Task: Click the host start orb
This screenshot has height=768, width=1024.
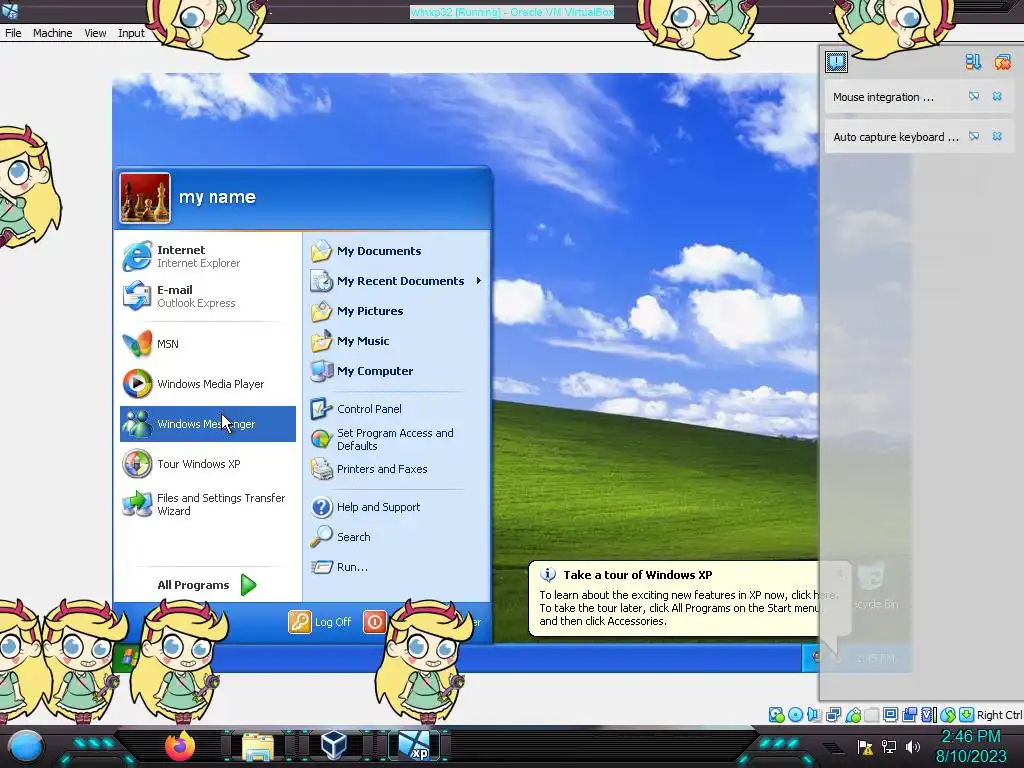Action: pos(26,746)
